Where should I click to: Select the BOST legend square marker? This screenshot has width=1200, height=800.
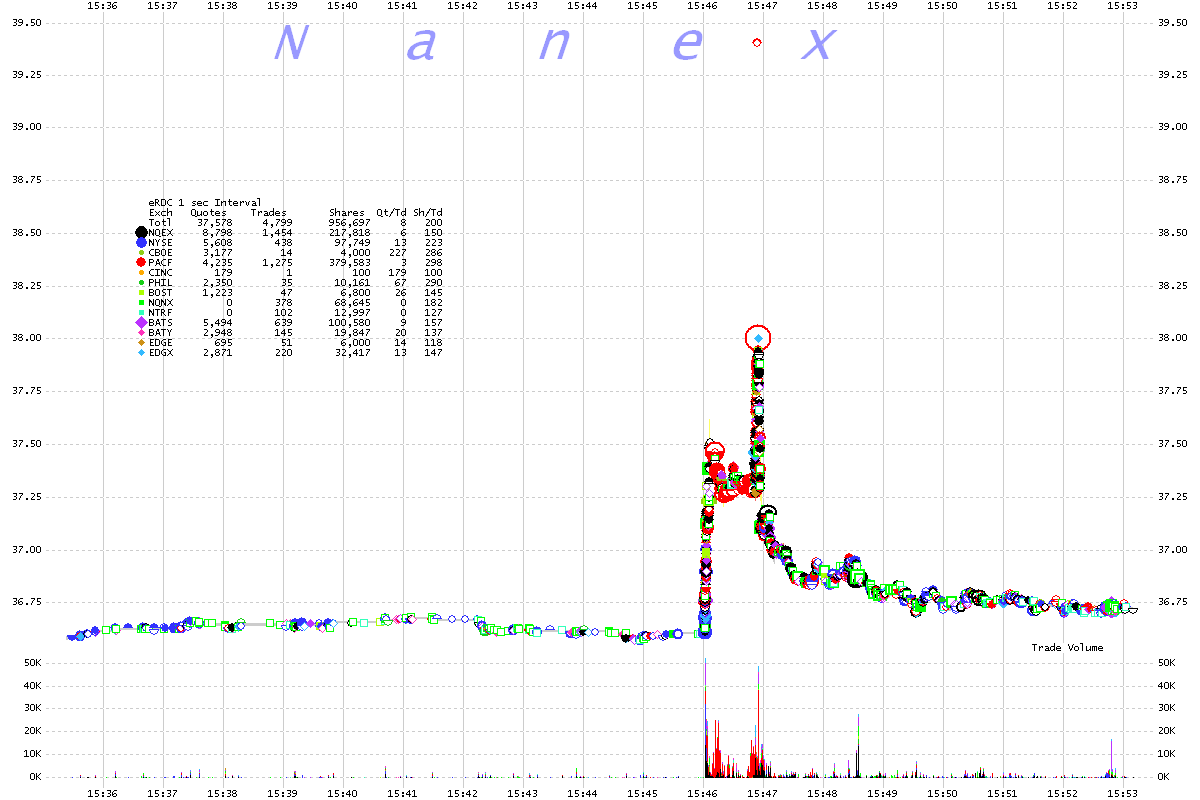(x=141, y=292)
